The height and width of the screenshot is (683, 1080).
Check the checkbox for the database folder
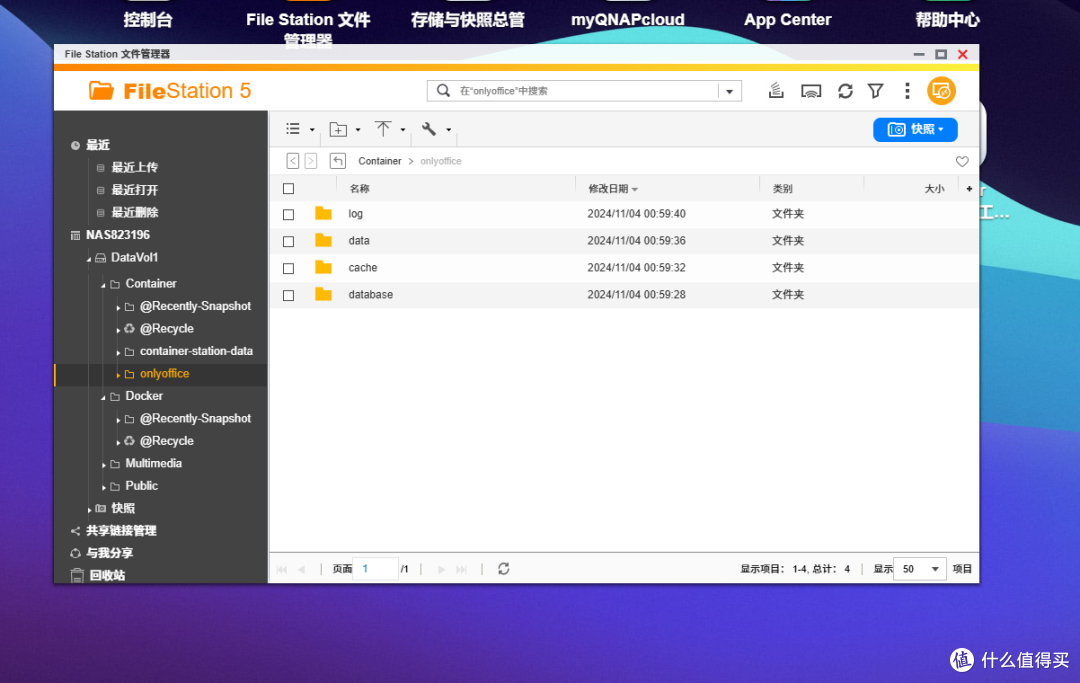[288, 295]
